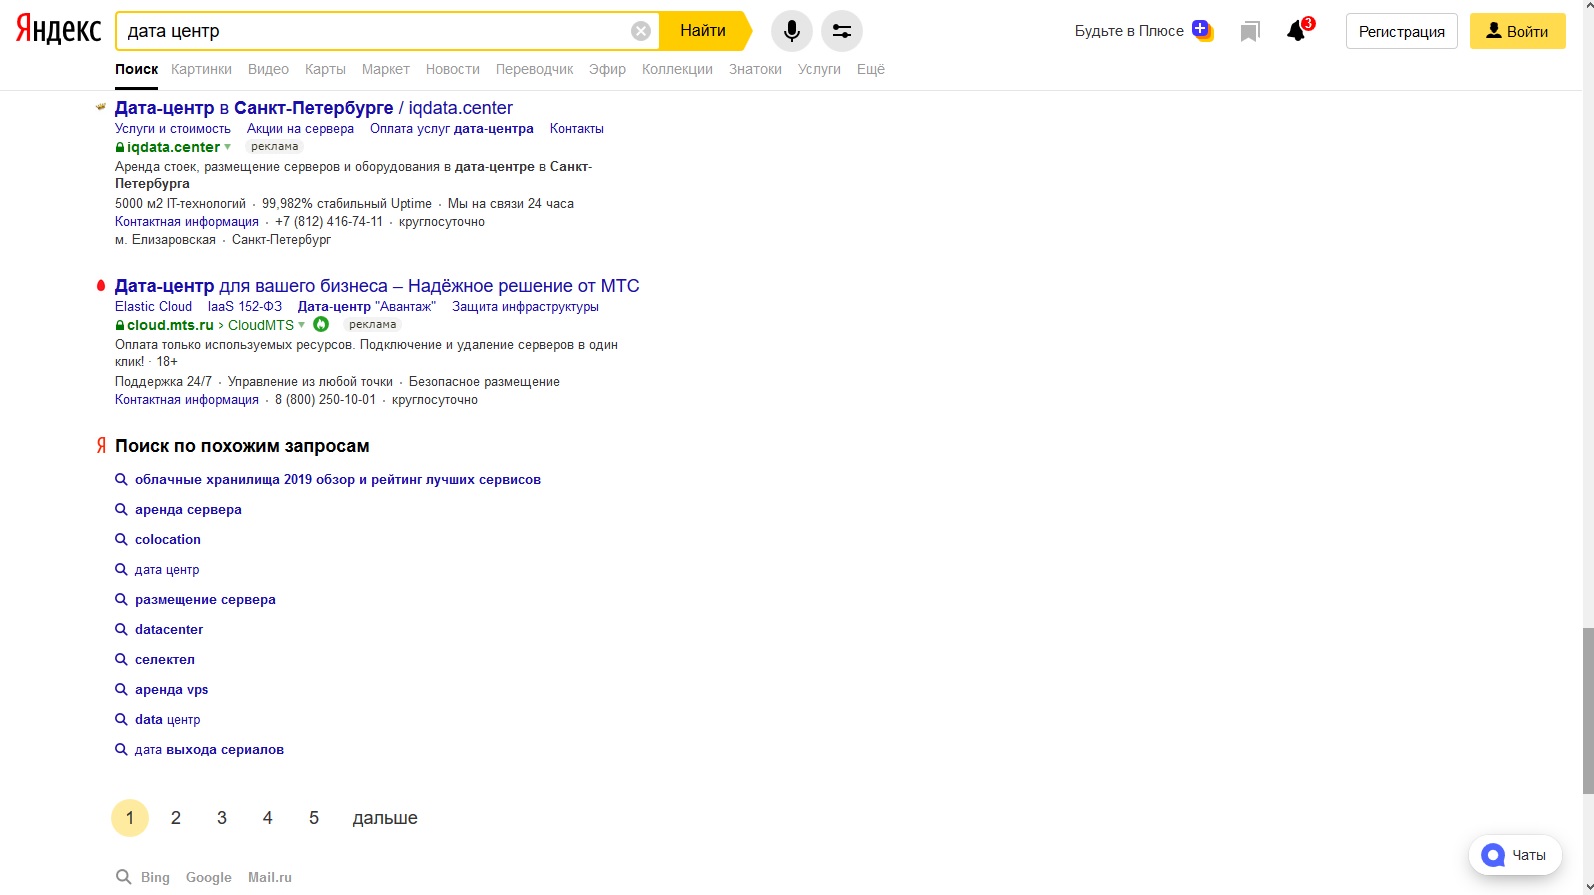
Task: Open the Ещё menu
Action: [x=871, y=69]
